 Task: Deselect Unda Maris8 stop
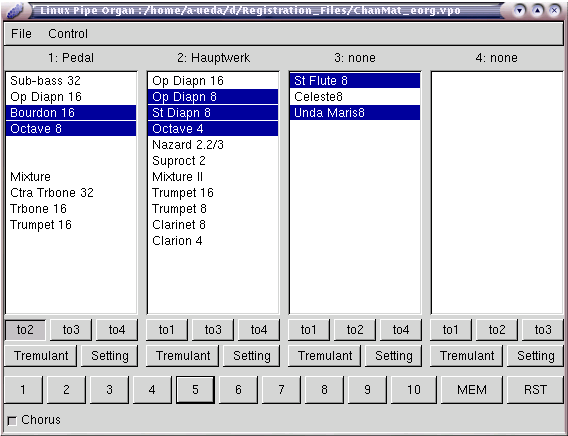point(355,113)
